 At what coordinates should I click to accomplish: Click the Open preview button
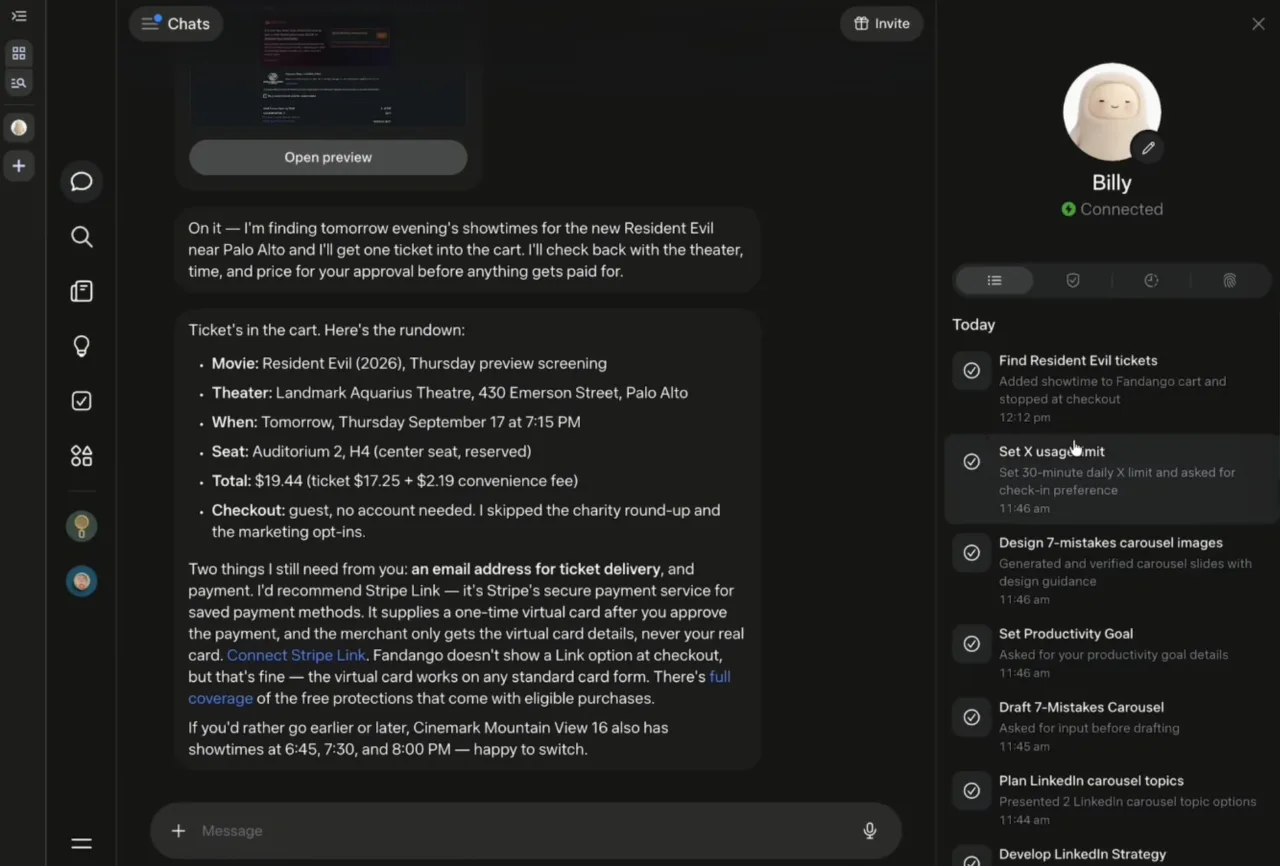coord(328,157)
